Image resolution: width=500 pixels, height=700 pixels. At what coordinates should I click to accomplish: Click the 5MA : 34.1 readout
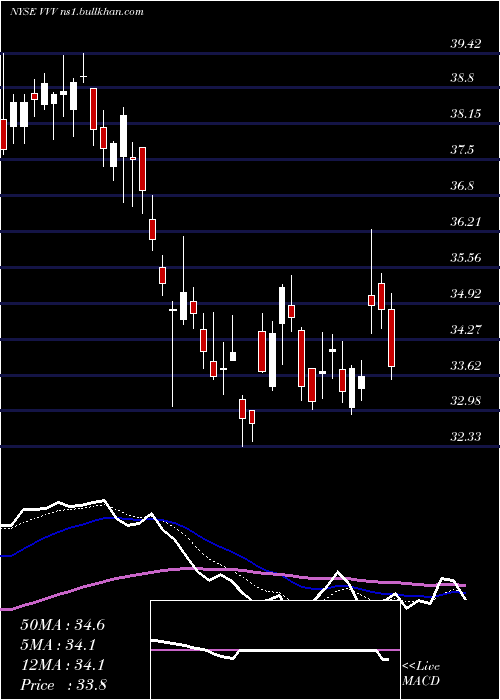click(x=59, y=645)
